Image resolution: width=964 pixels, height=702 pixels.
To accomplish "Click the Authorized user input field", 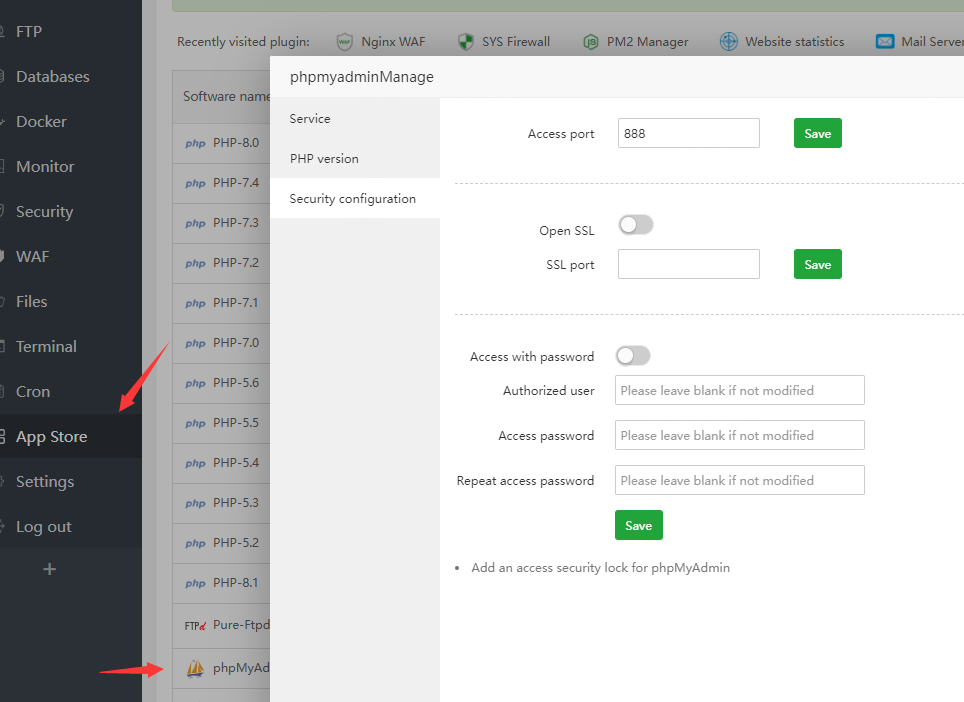I will (x=740, y=390).
